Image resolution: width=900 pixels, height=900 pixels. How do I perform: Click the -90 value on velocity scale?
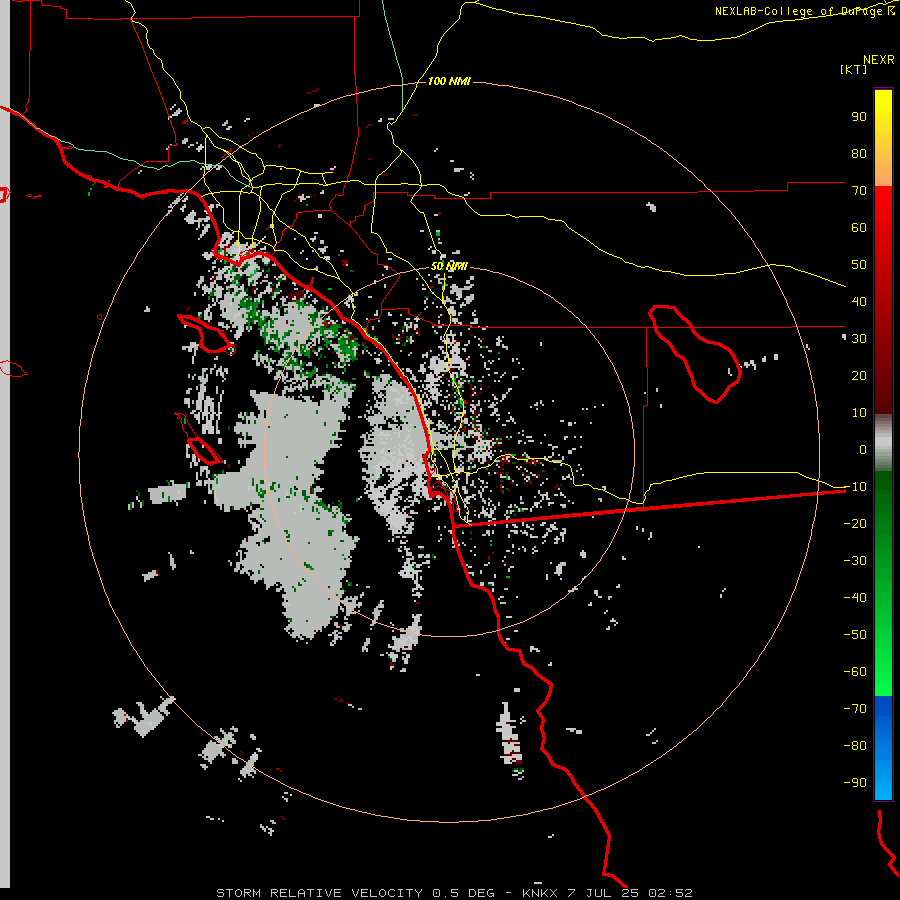pos(855,783)
